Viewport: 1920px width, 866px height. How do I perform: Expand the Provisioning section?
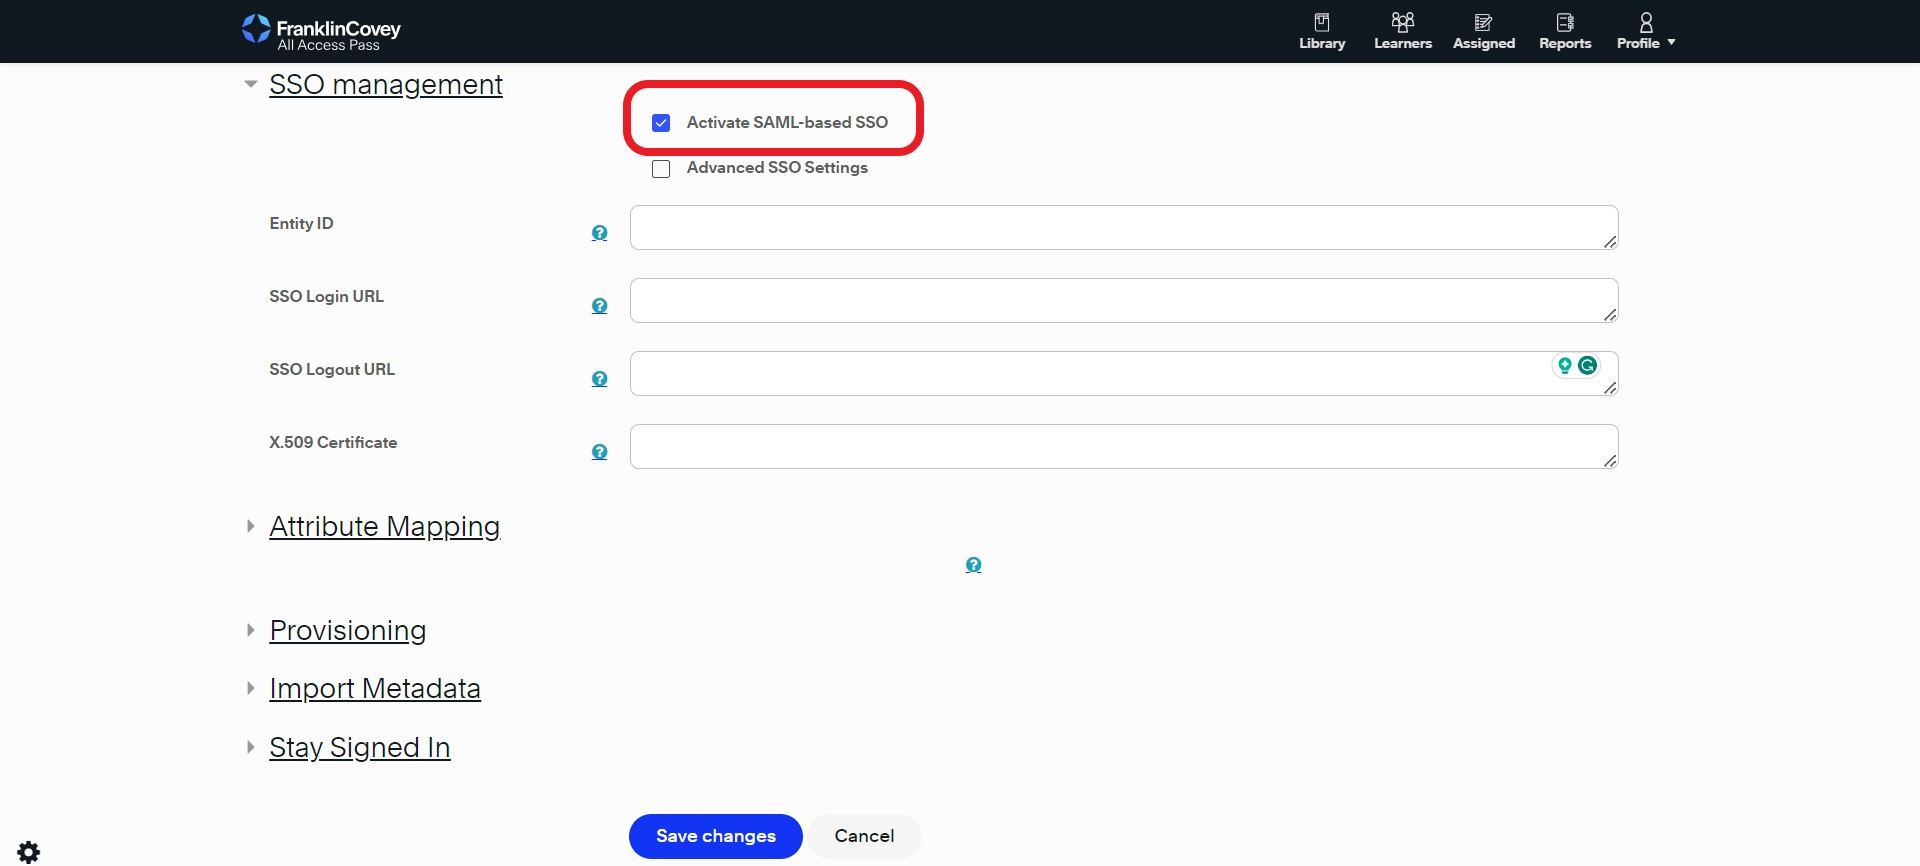(x=347, y=631)
